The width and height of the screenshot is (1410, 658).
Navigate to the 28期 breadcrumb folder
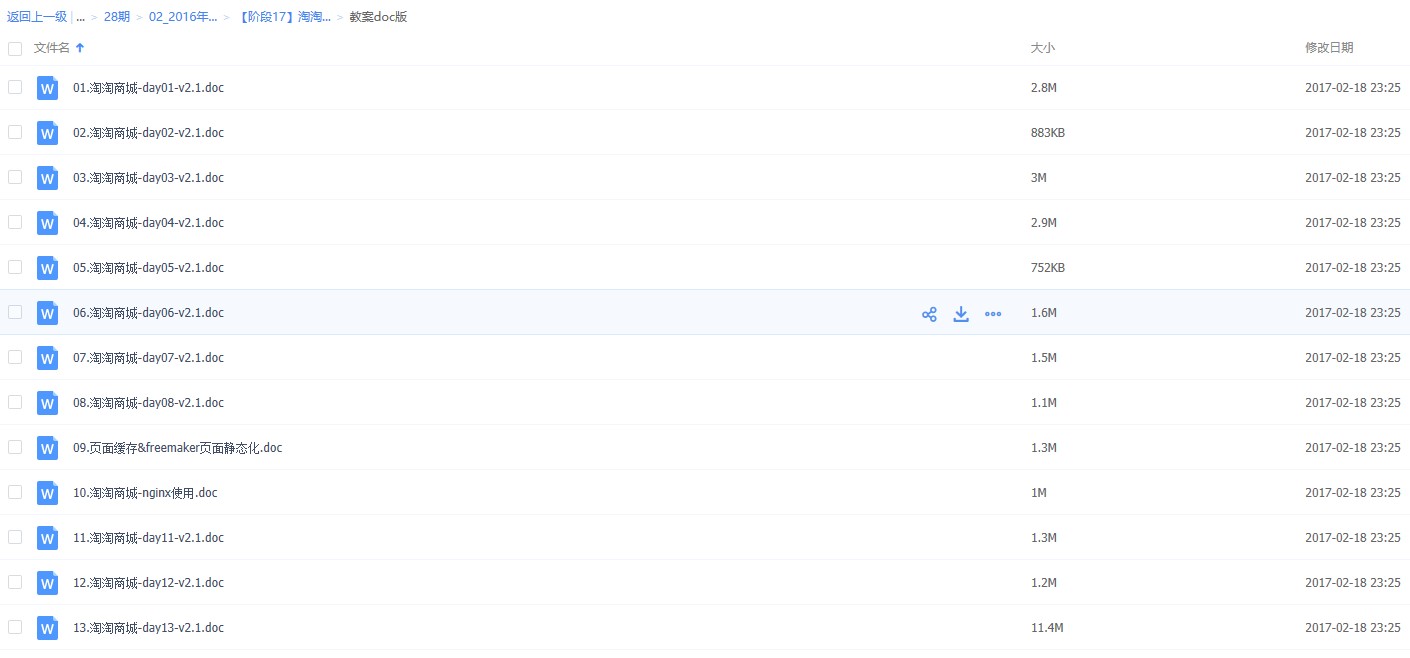(x=117, y=17)
